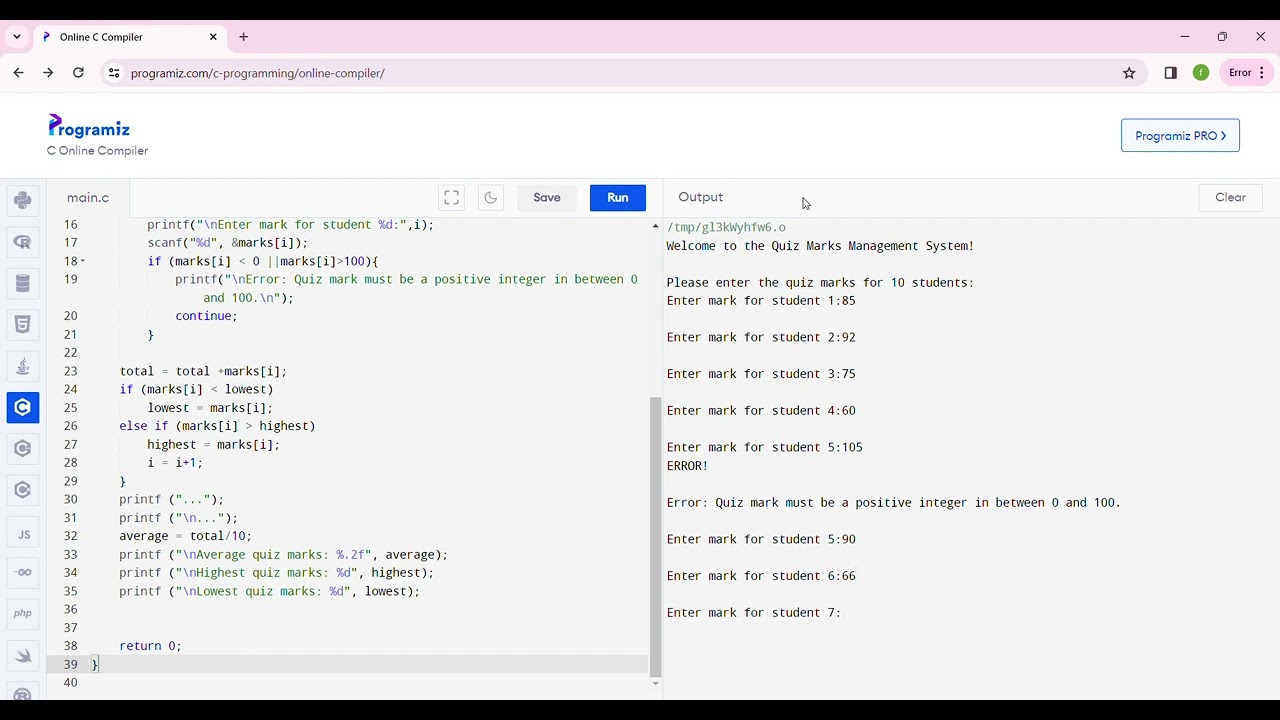Open a new browser tab
This screenshot has width=1280, height=720.
click(x=244, y=37)
